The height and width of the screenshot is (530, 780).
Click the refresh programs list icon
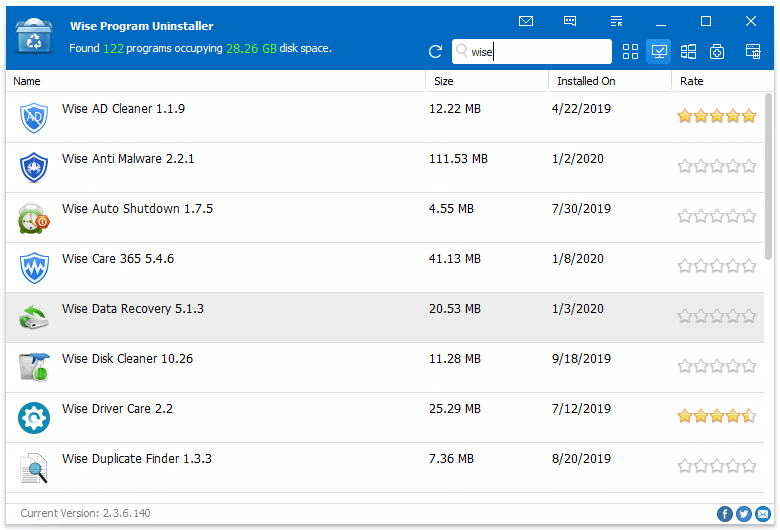click(435, 51)
